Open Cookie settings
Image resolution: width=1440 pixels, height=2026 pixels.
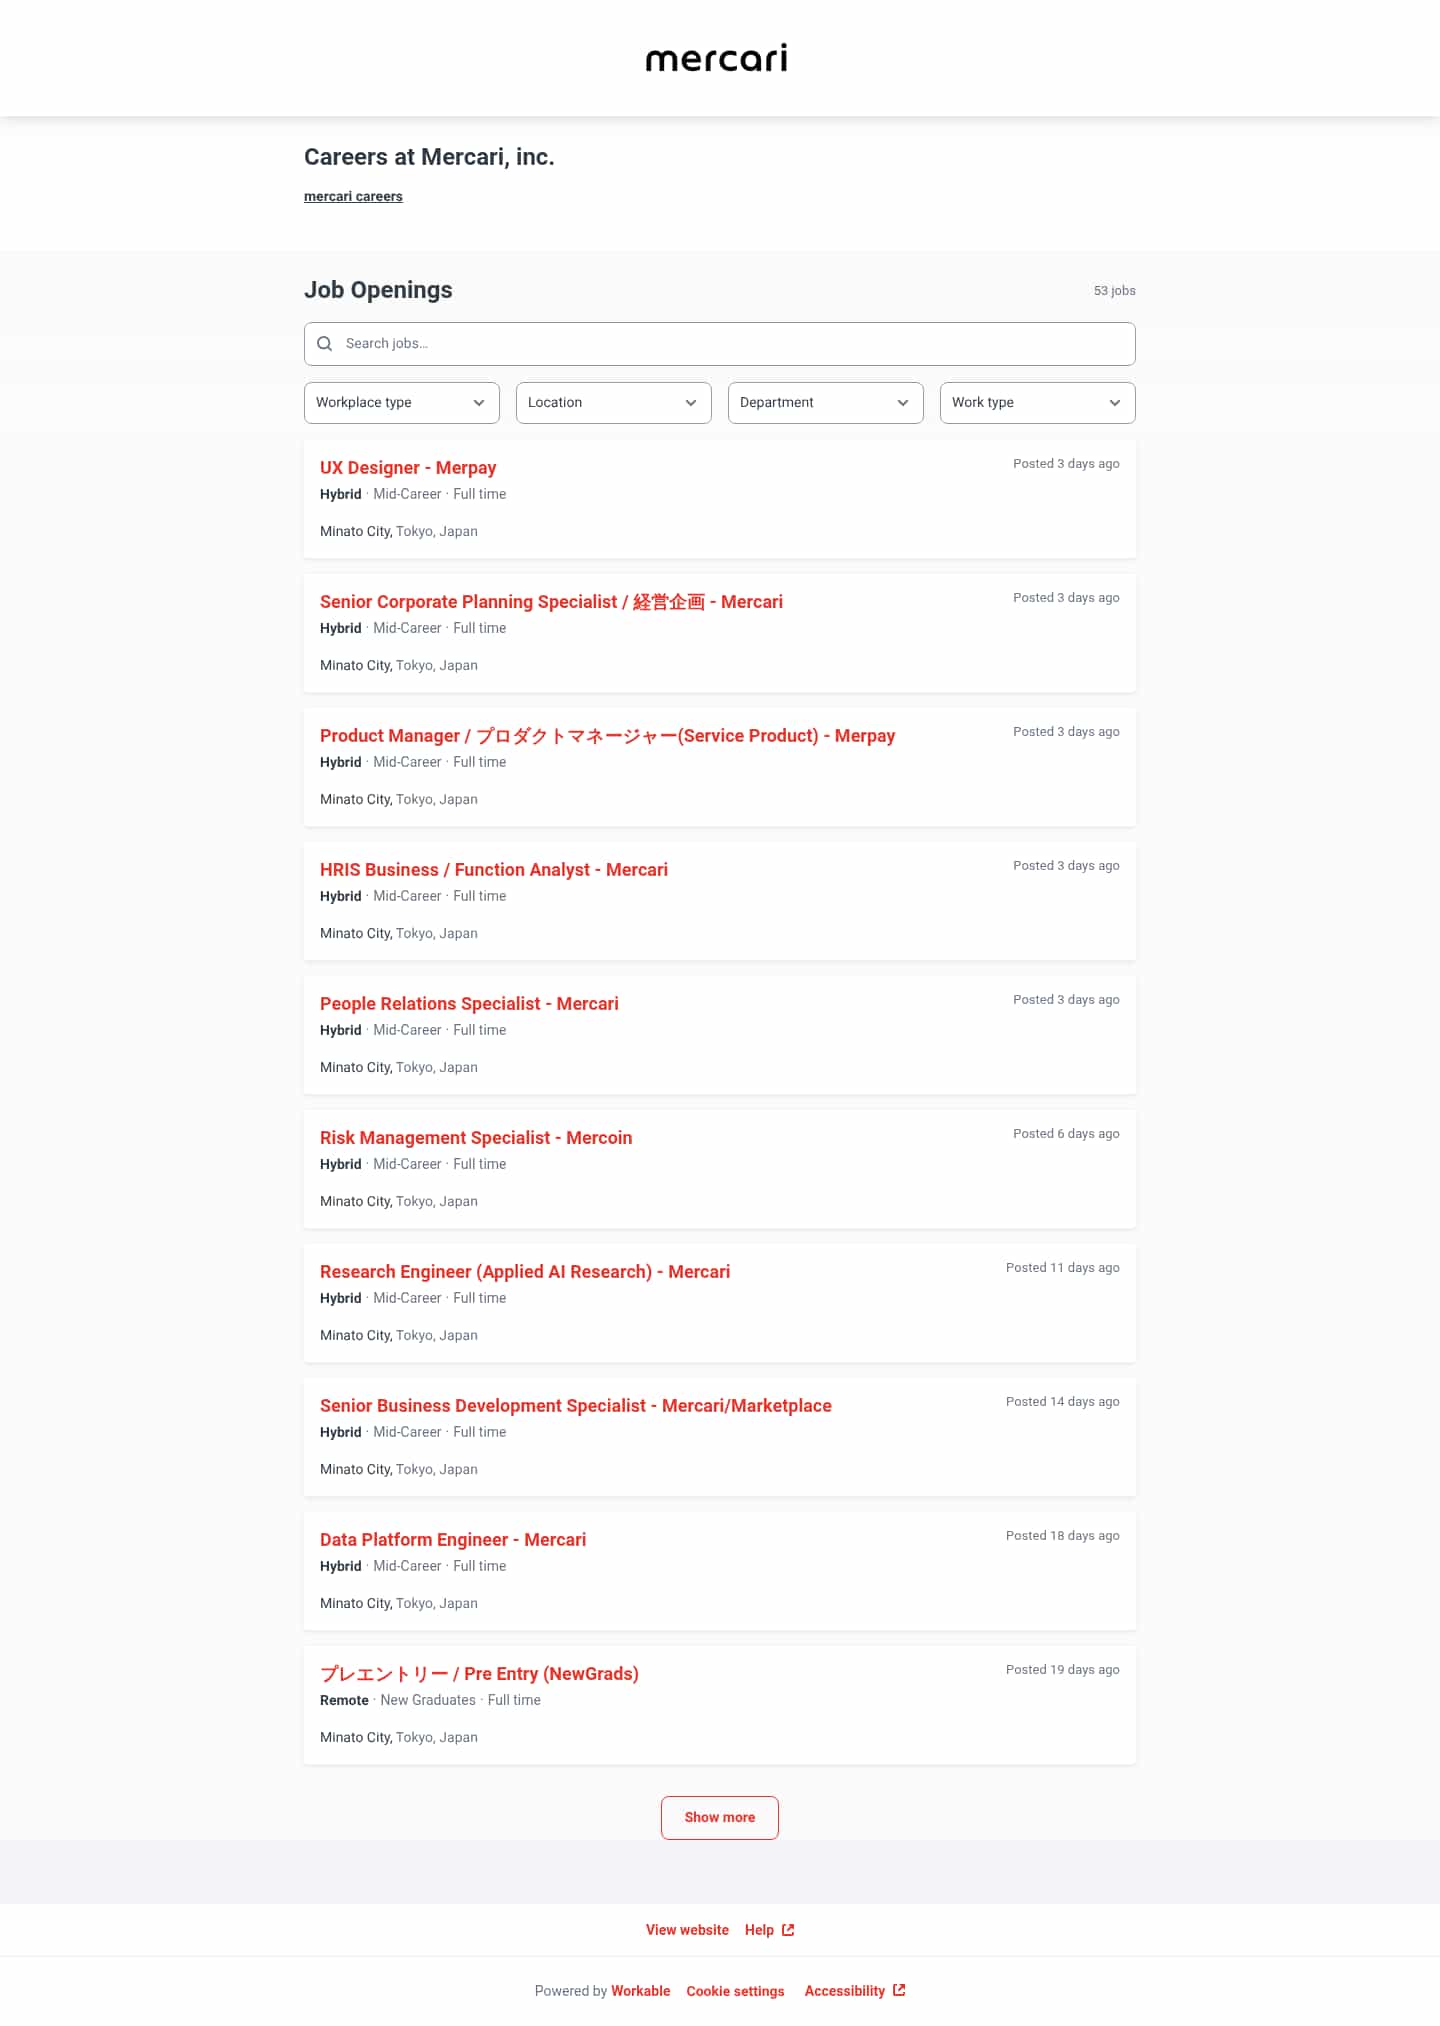[x=735, y=1991]
